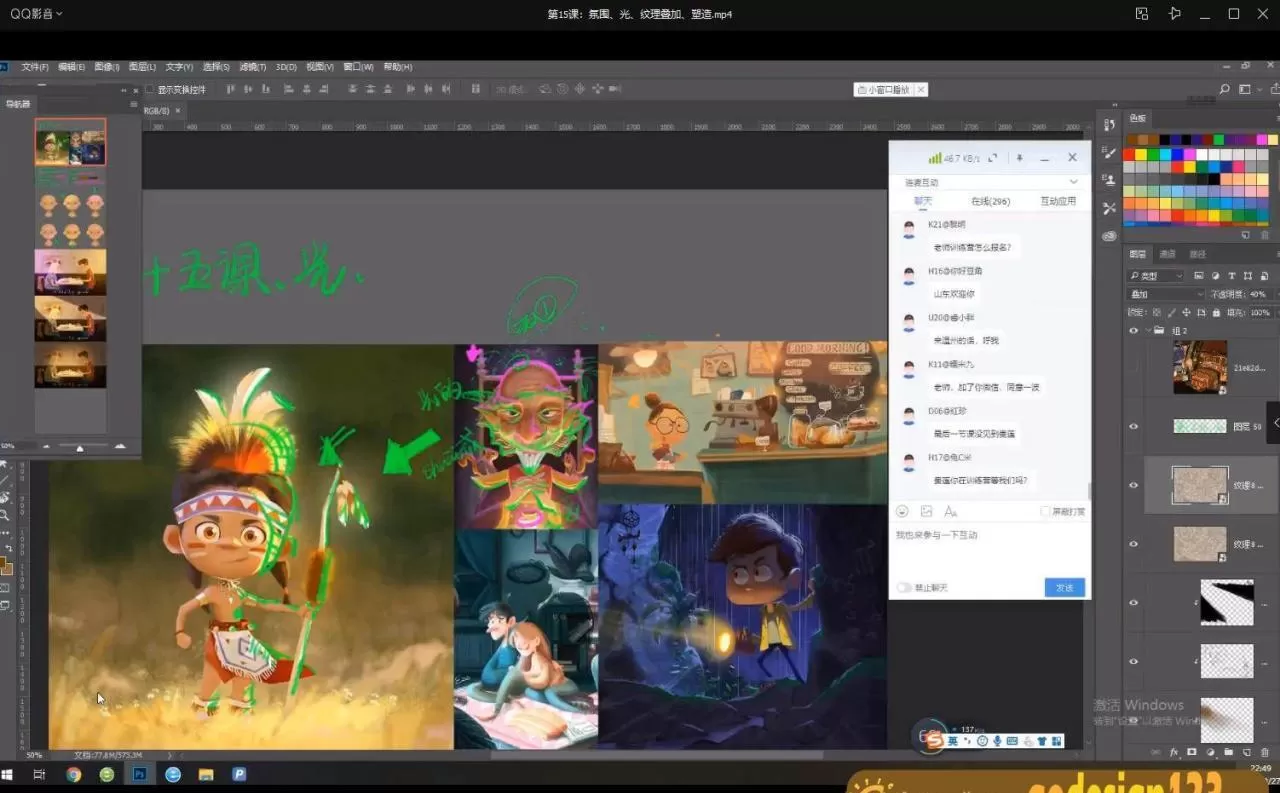Open the layer blend mode dropdown 叠加
The width and height of the screenshot is (1280, 793).
[1165, 294]
